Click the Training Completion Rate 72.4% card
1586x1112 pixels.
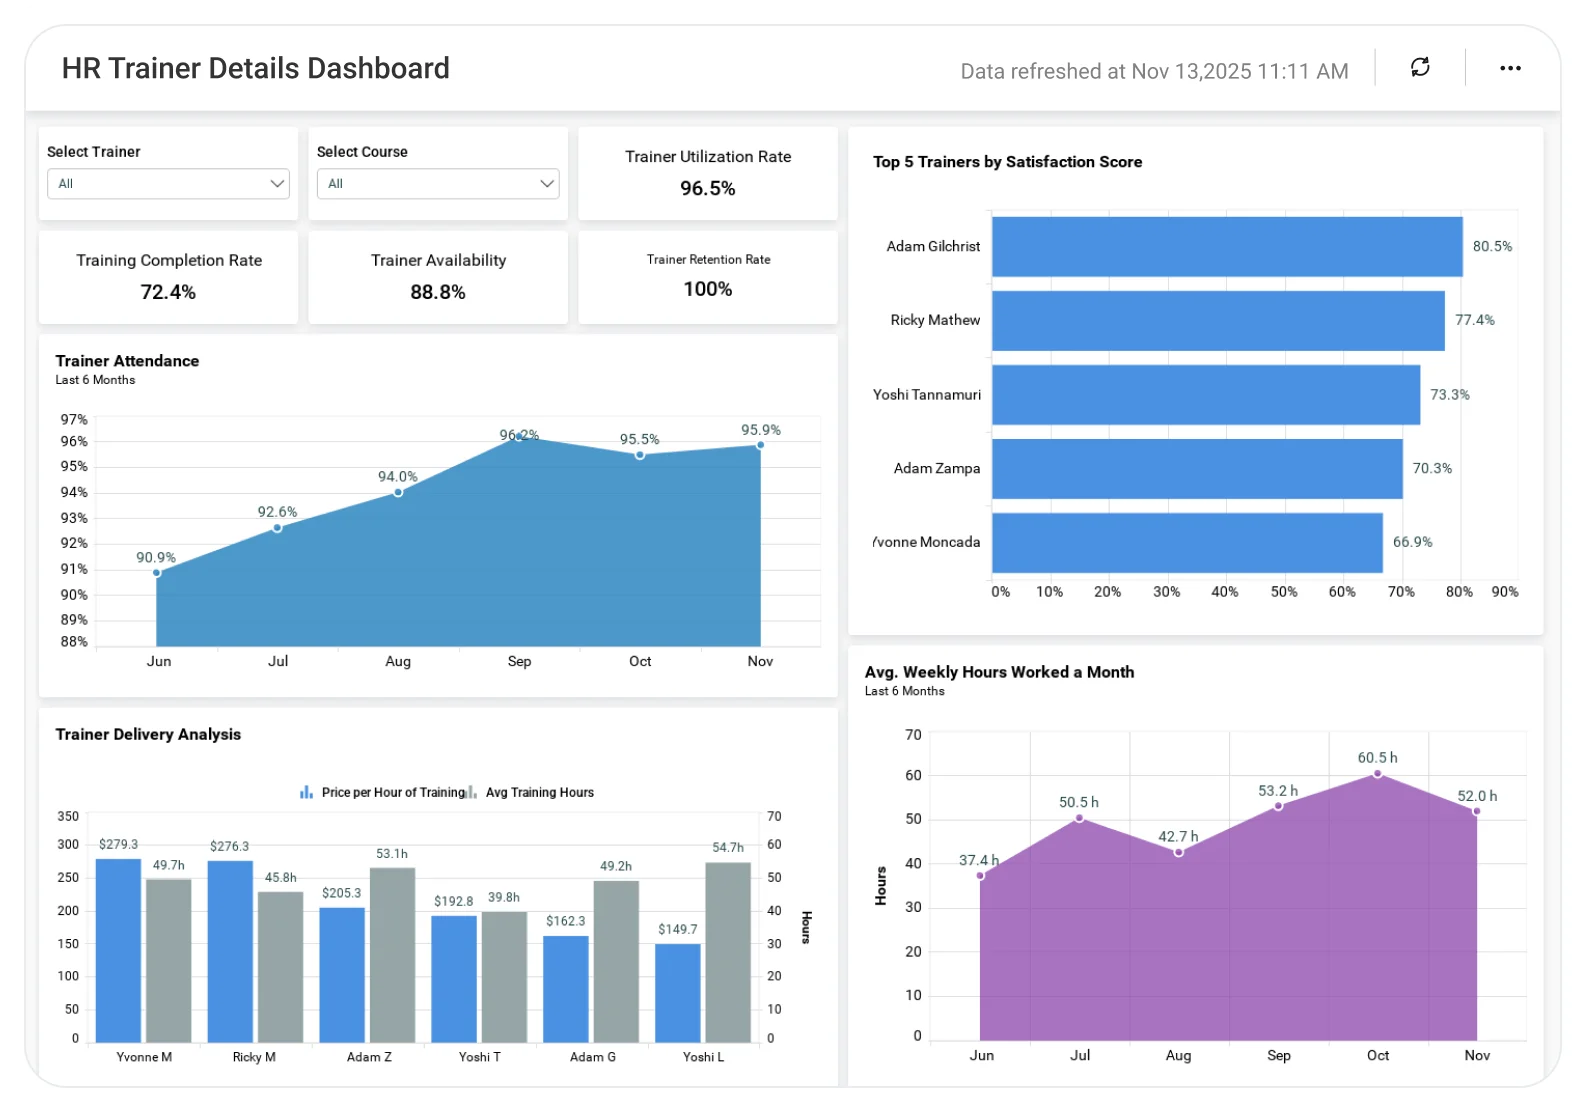tap(168, 277)
